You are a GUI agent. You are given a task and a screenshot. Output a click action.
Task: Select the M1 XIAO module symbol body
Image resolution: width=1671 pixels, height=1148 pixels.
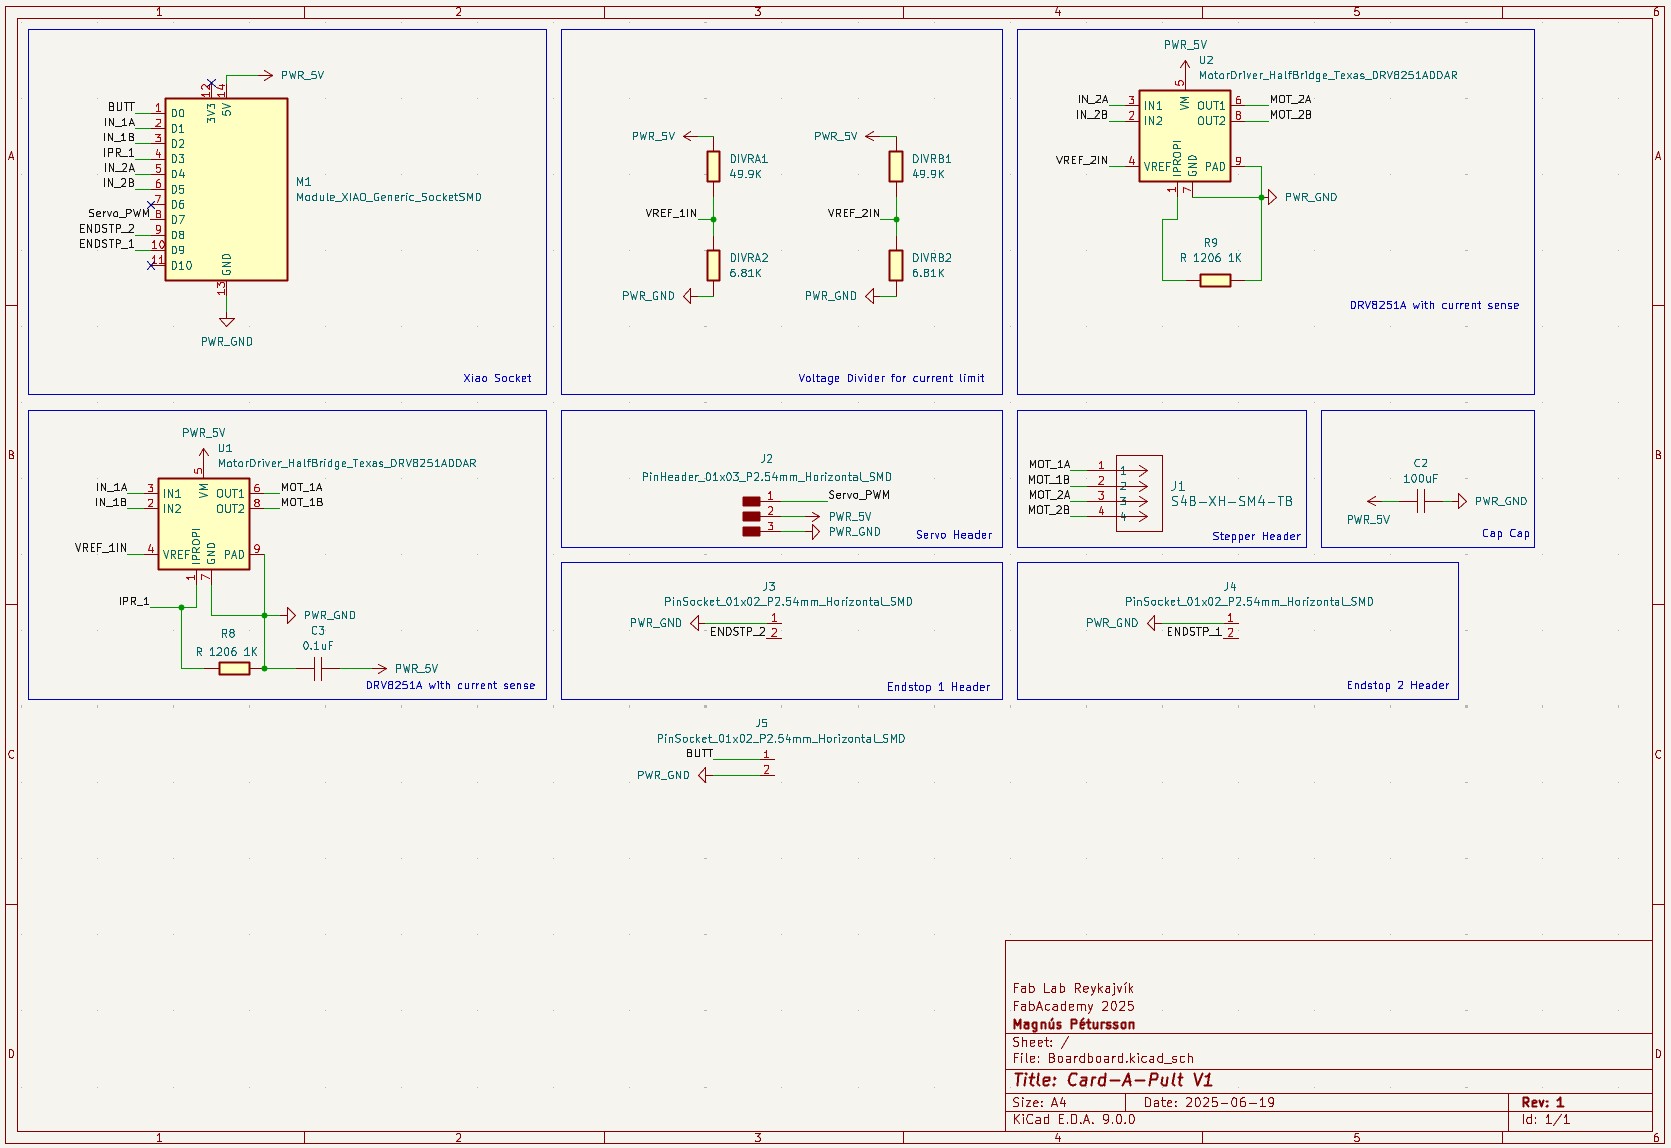tap(226, 189)
